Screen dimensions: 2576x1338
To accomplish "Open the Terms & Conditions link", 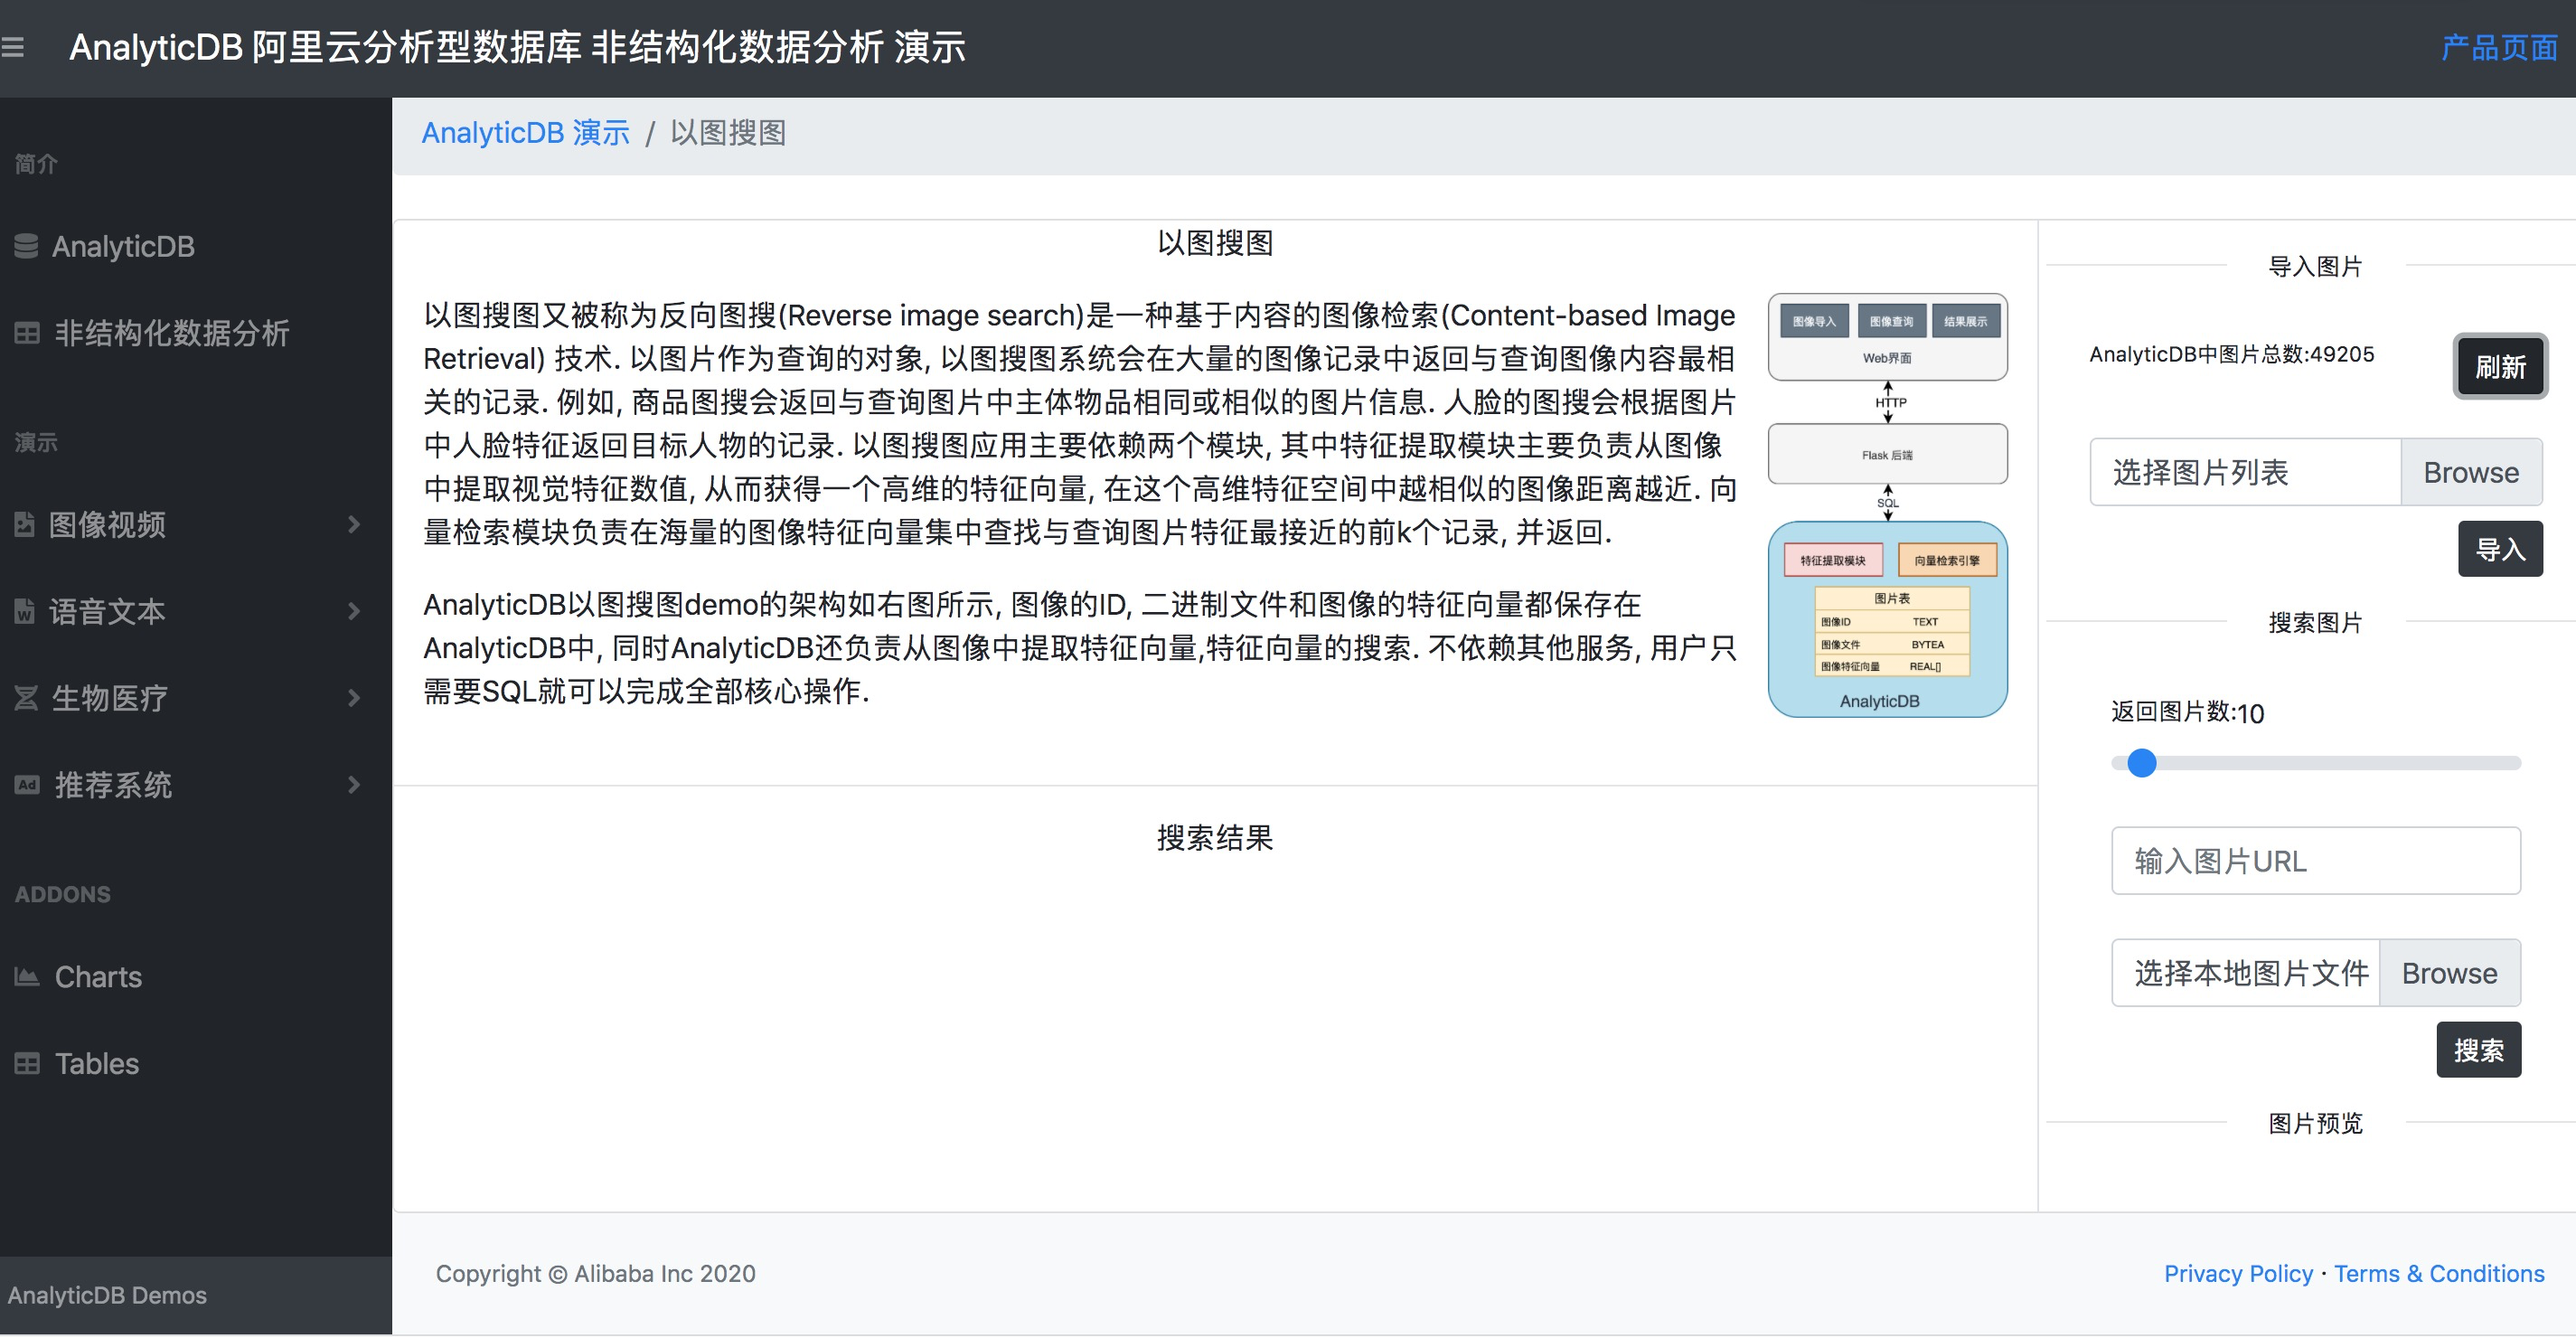I will point(2439,1273).
